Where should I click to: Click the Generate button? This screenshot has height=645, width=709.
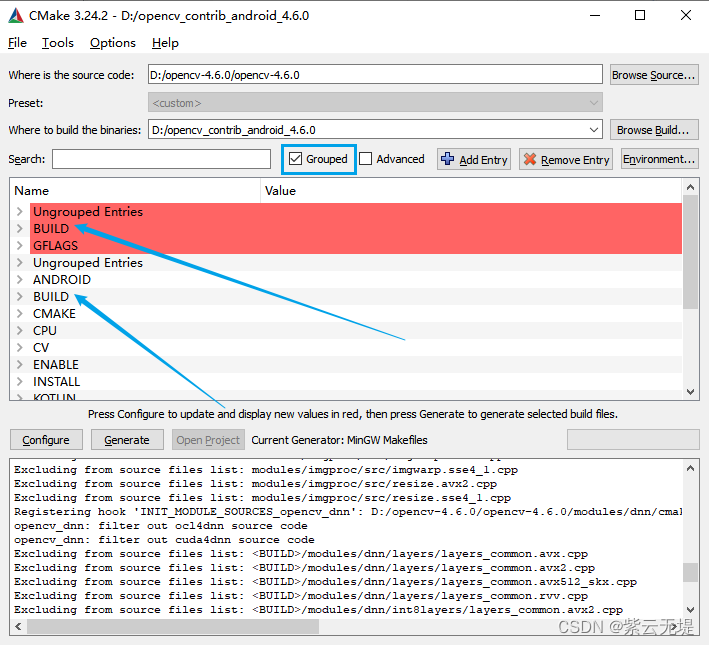[127, 440]
